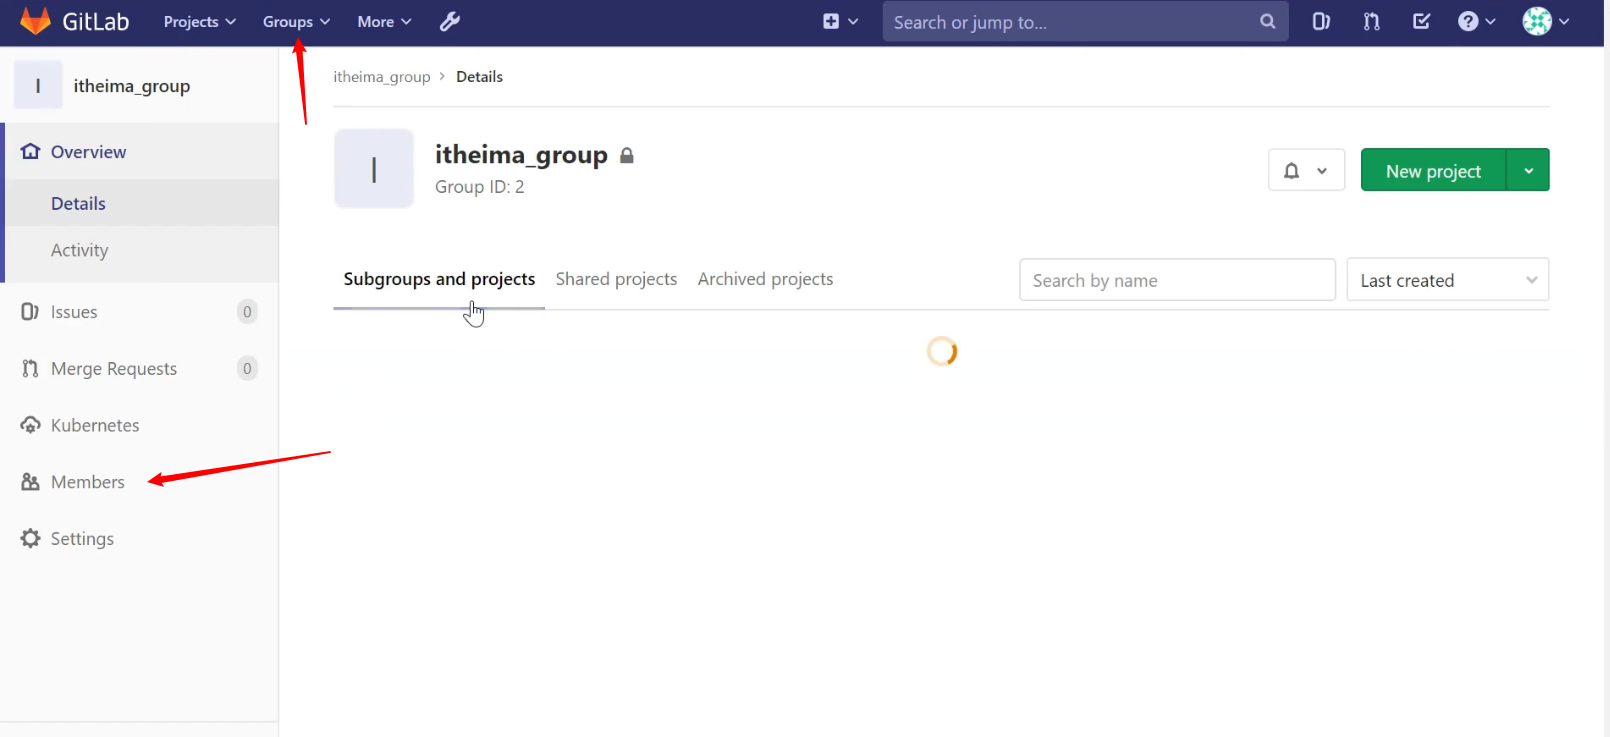Open Members in the sidebar
The image size is (1610, 737).
88,482
